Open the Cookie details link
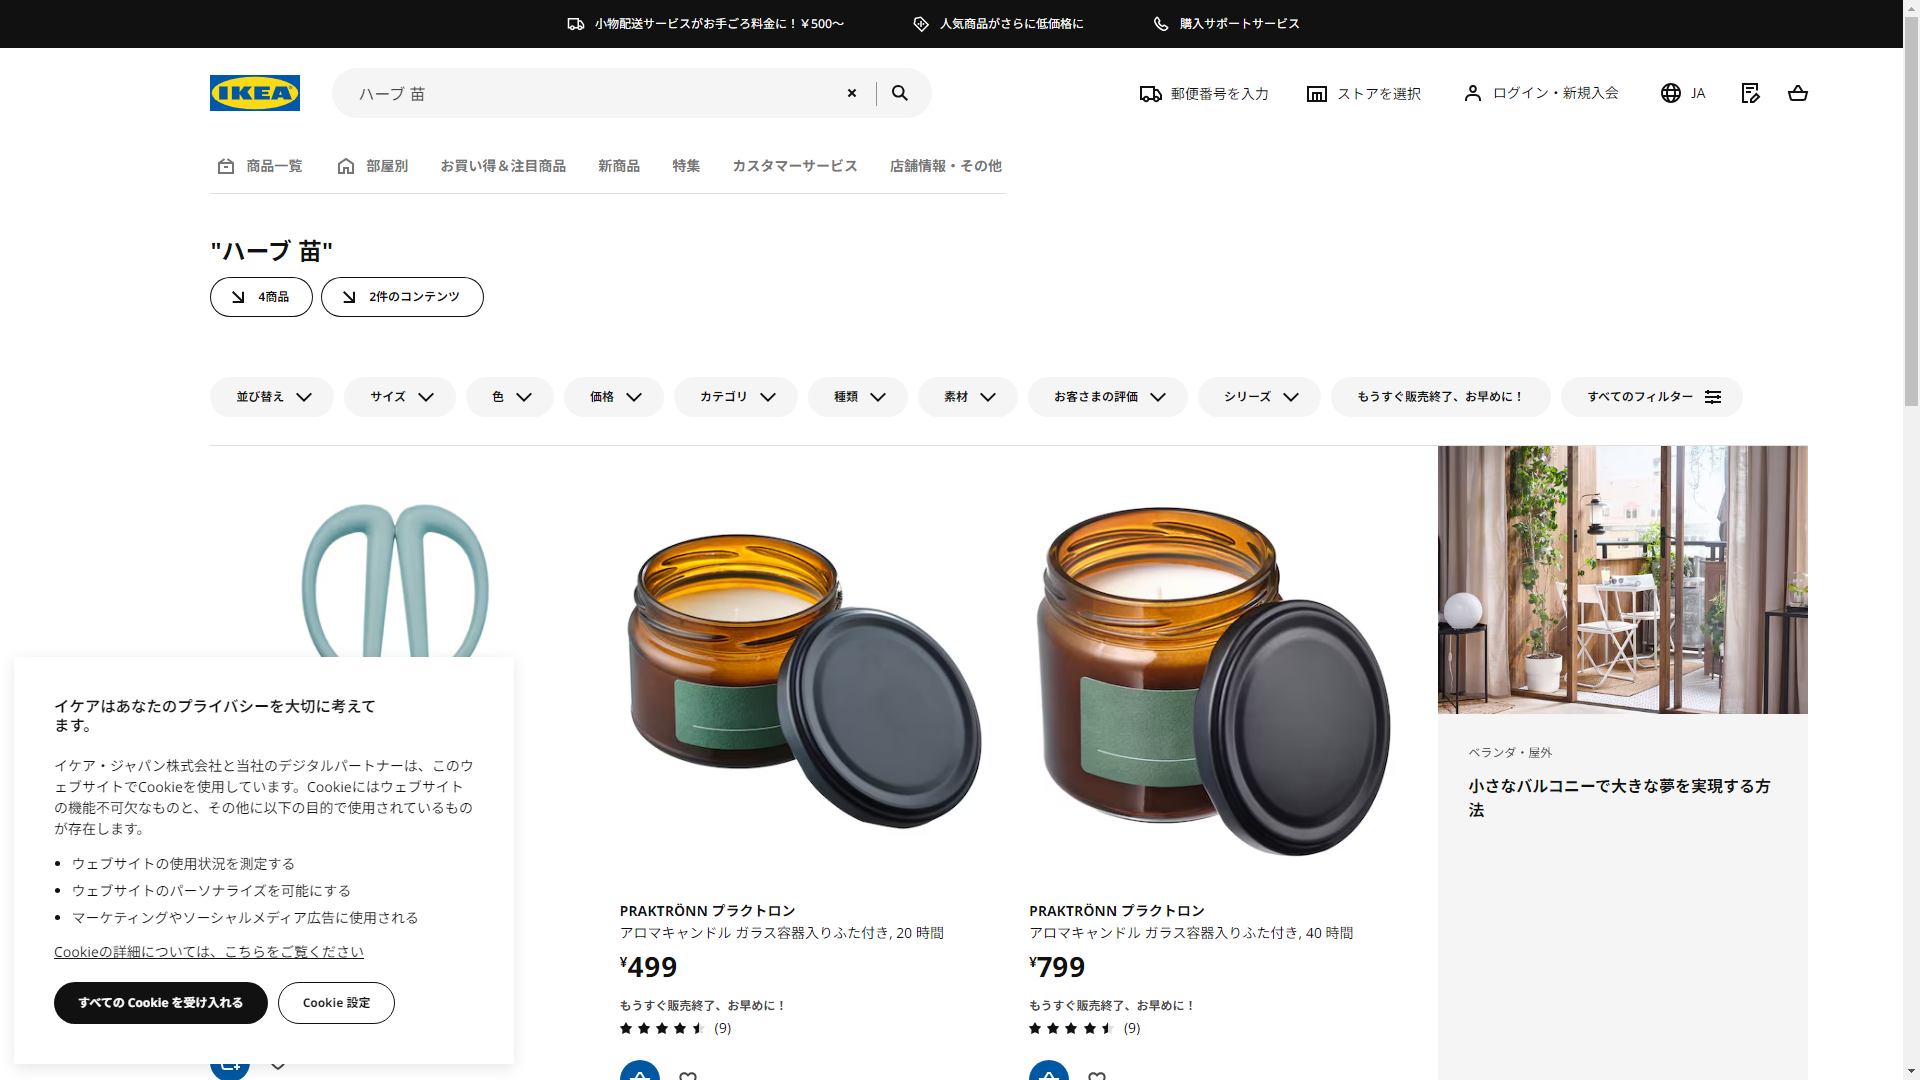The height and width of the screenshot is (1080, 1920). click(x=209, y=952)
